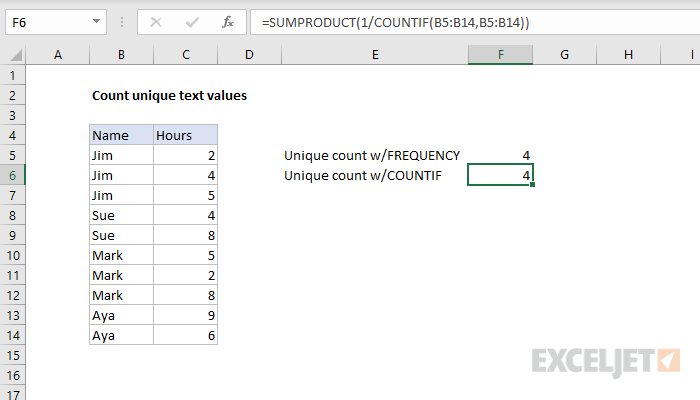Select Hours value 9 in row 13
The image size is (700, 400).
pyautogui.click(x=186, y=315)
